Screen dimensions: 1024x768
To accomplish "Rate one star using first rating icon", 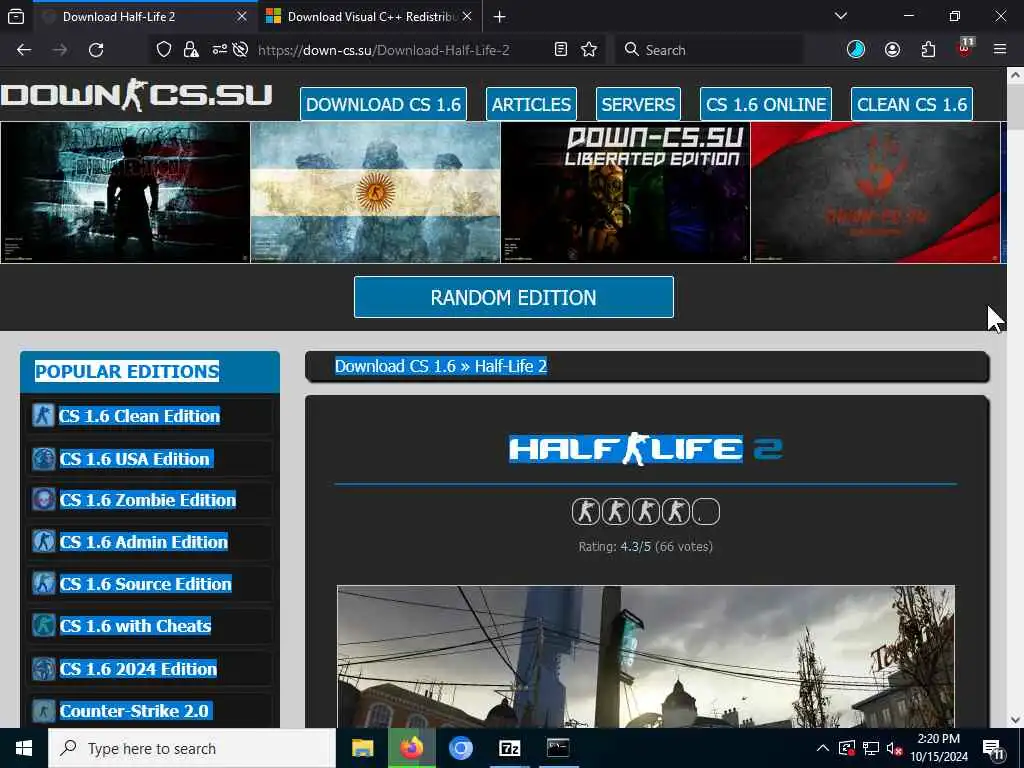I will (585, 511).
